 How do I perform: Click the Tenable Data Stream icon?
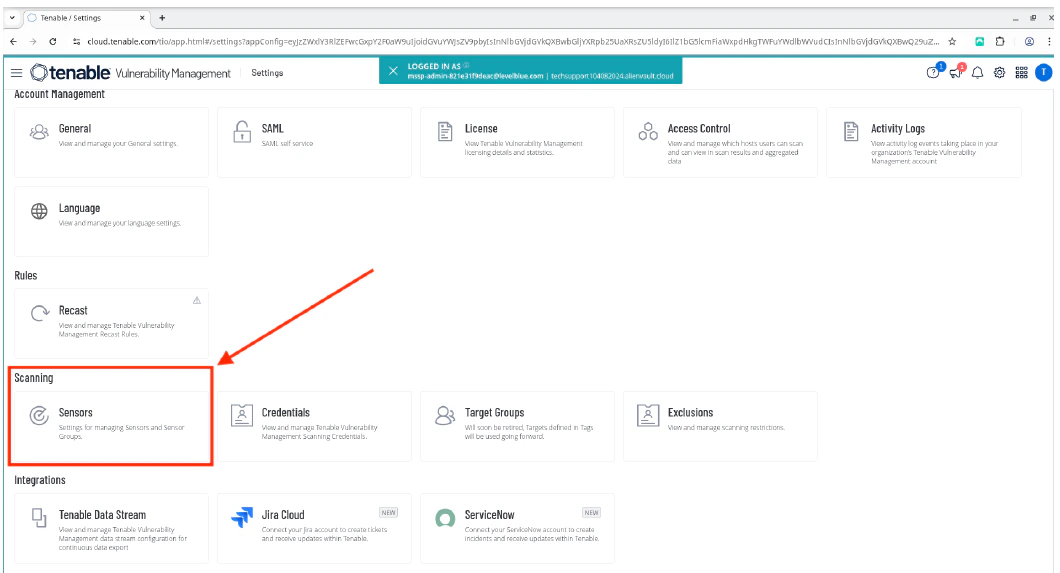[x=39, y=518]
